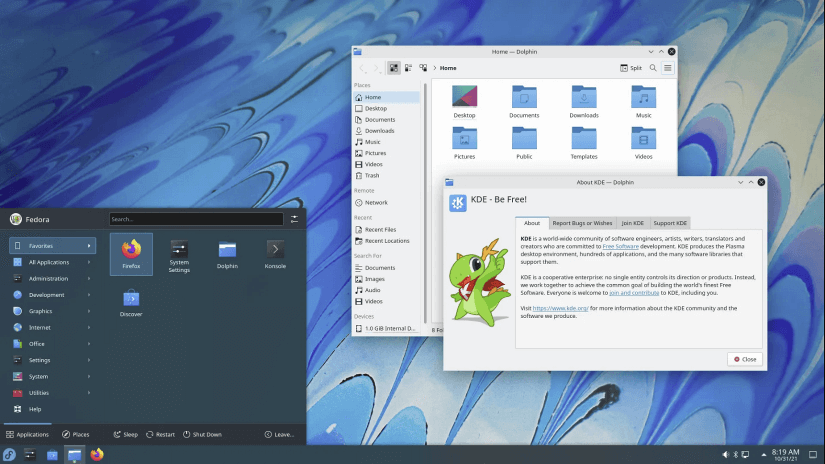Select Recent Locations in Dolphin sidebar
This screenshot has height=464, width=825.
[387, 241]
